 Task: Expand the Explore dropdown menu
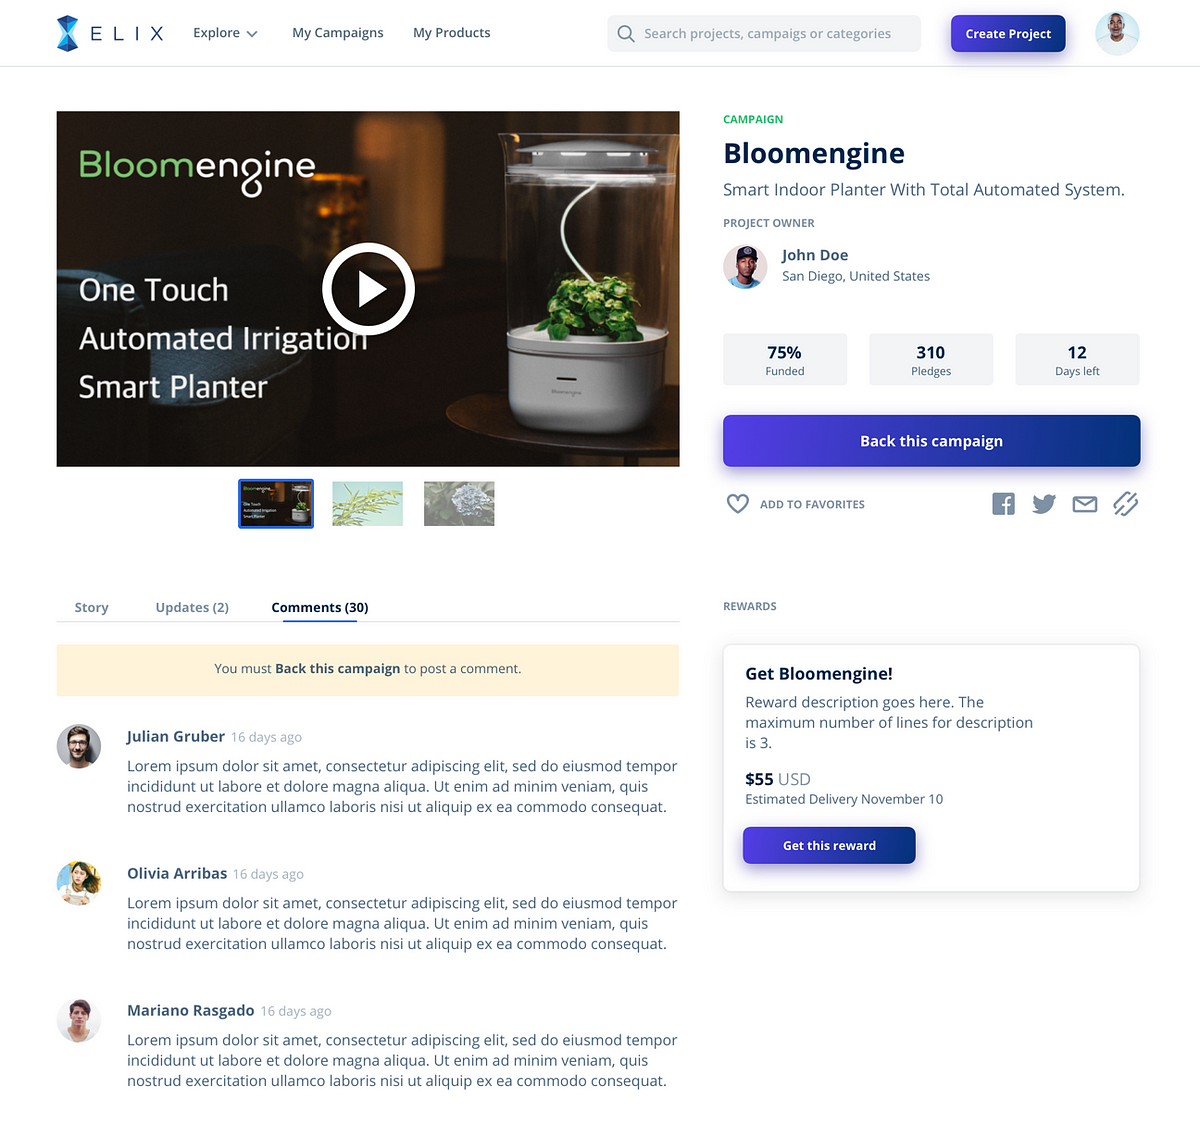coord(225,33)
